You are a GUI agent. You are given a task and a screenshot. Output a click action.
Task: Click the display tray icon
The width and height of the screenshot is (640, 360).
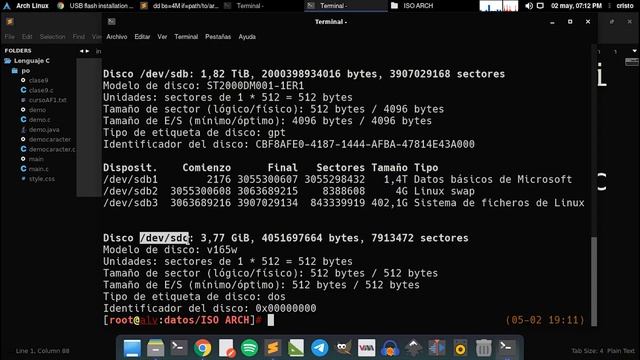[540, 6]
